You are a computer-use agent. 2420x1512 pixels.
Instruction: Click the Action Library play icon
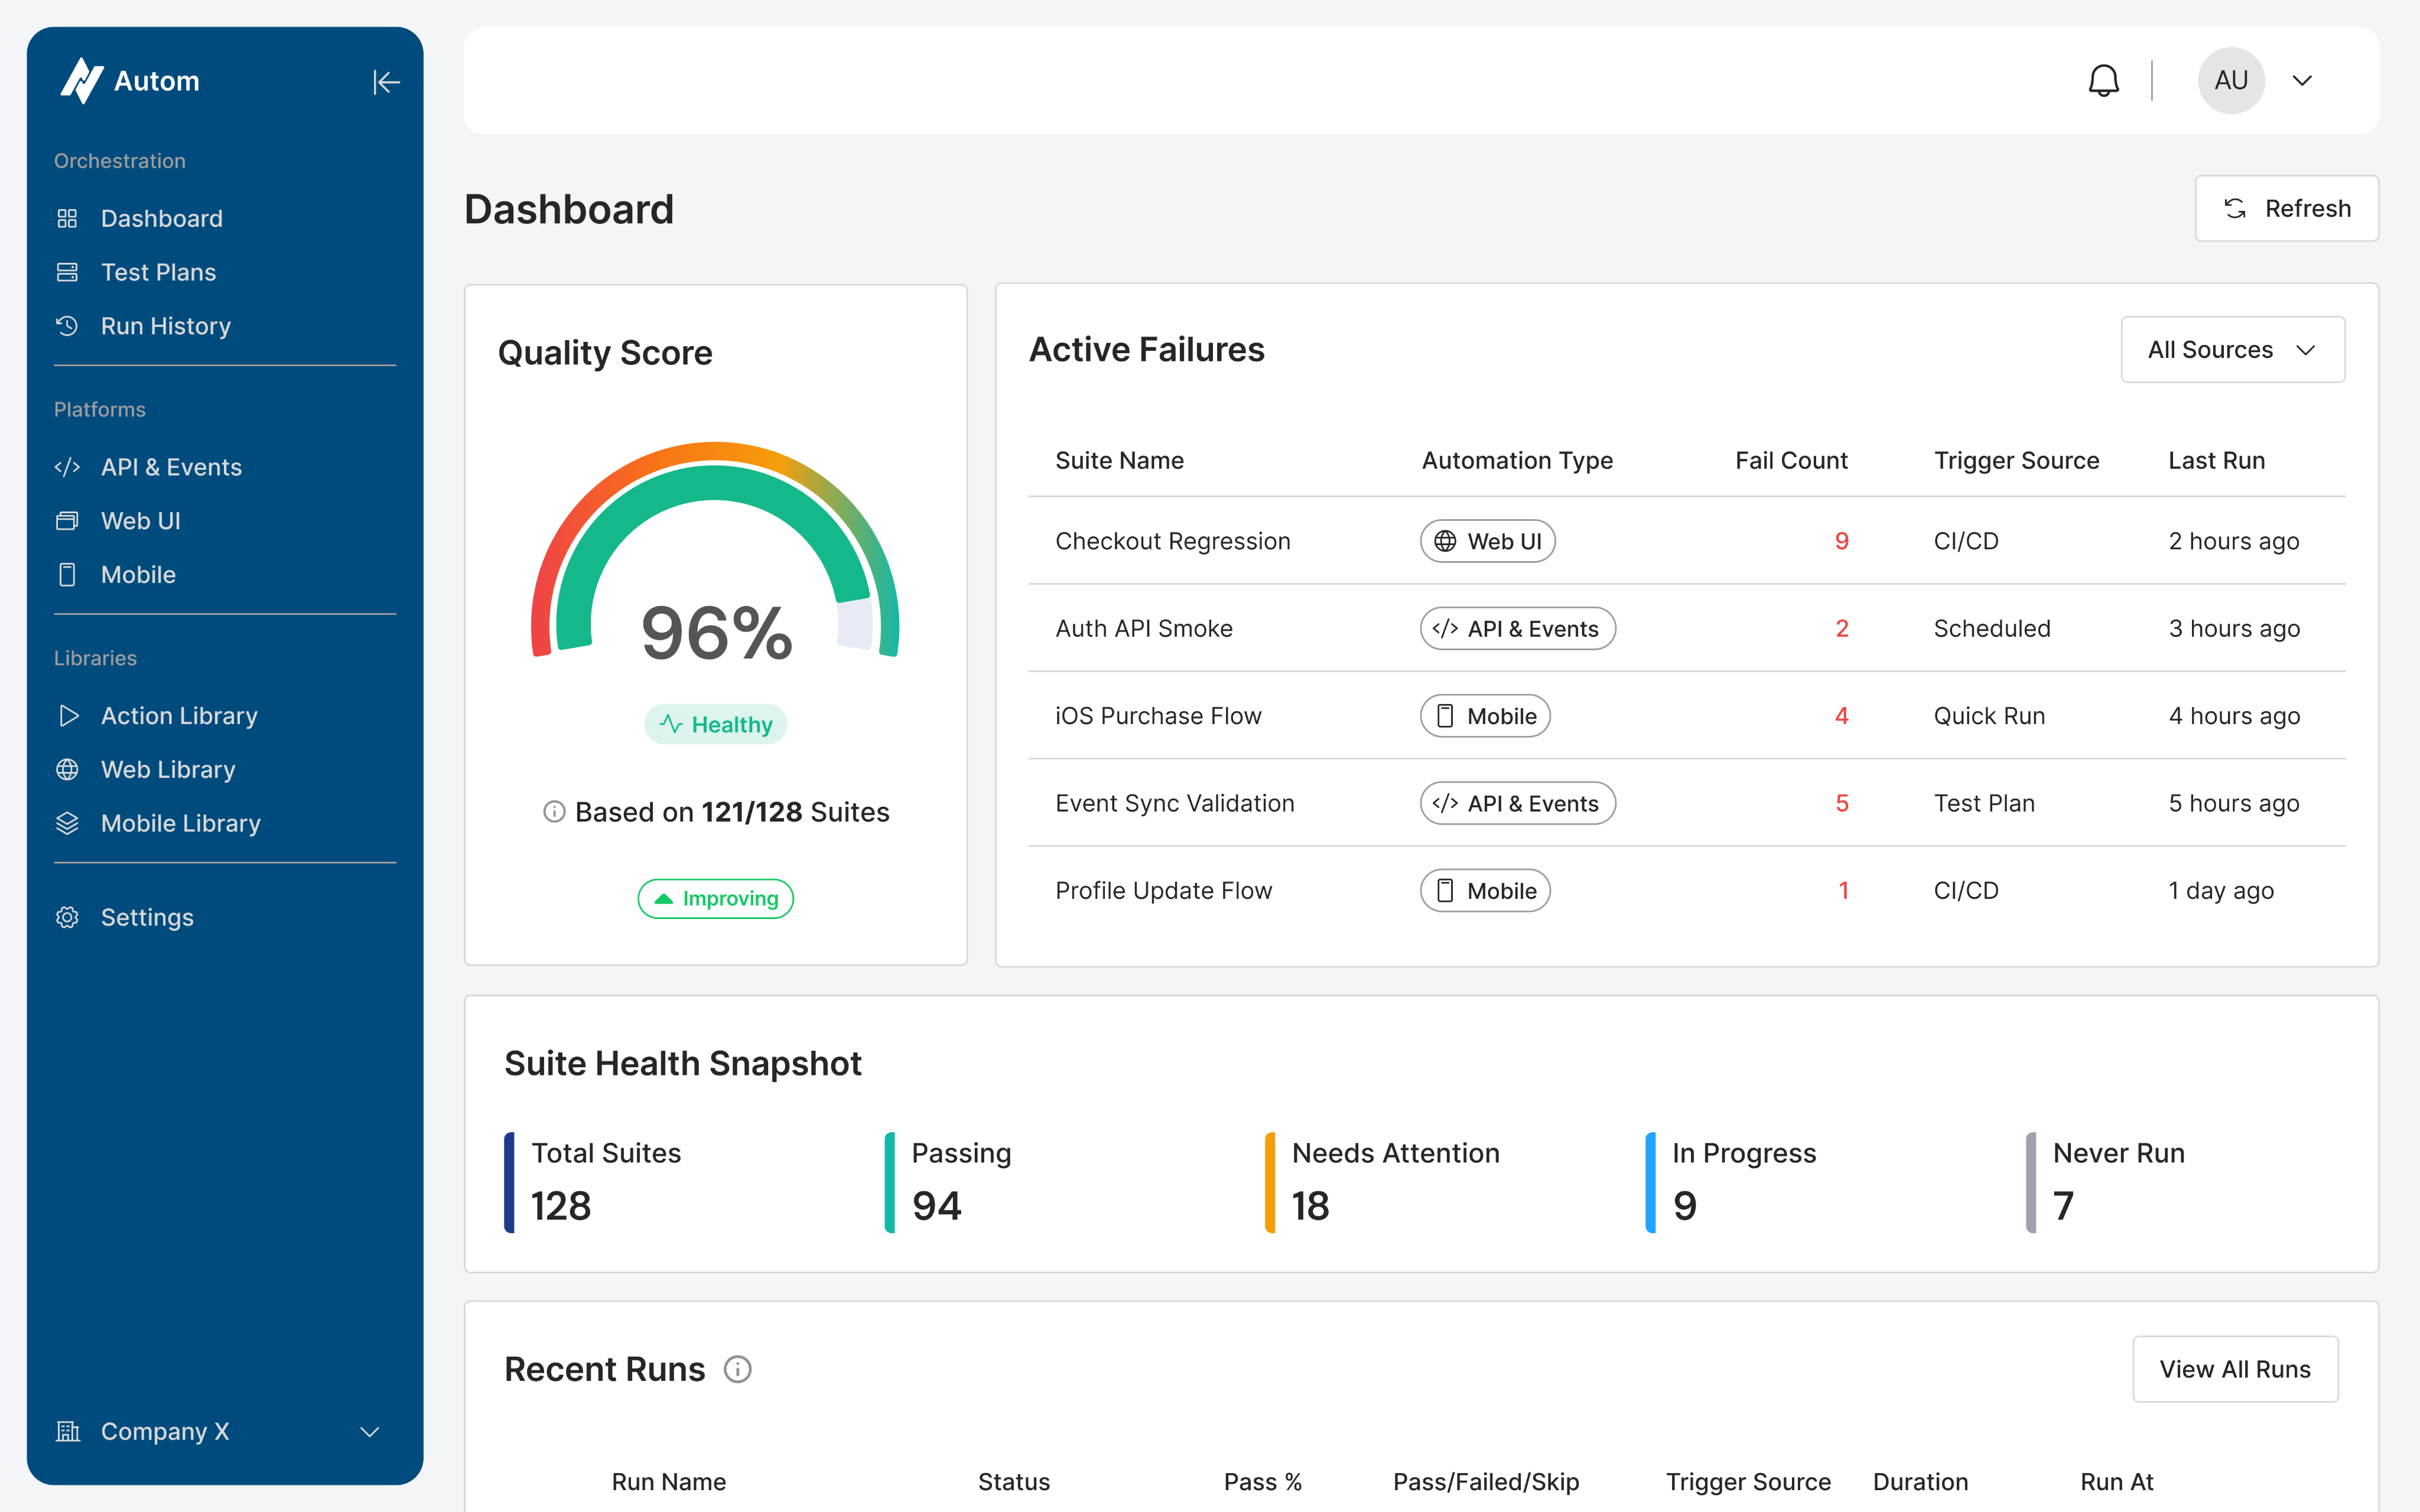click(x=68, y=716)
